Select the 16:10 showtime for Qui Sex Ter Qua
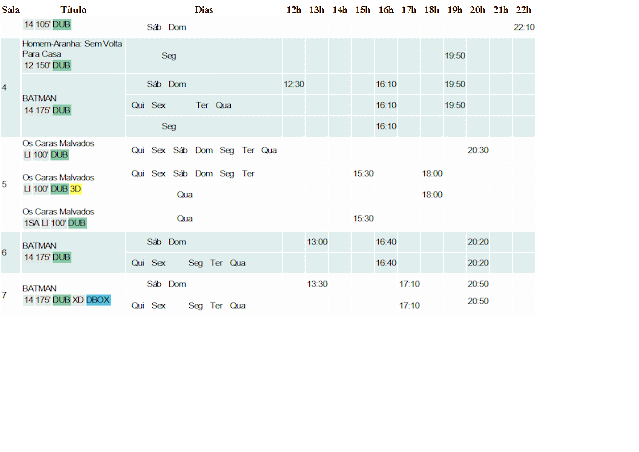This screenshot has width=639, height=452. coord(386,106)
